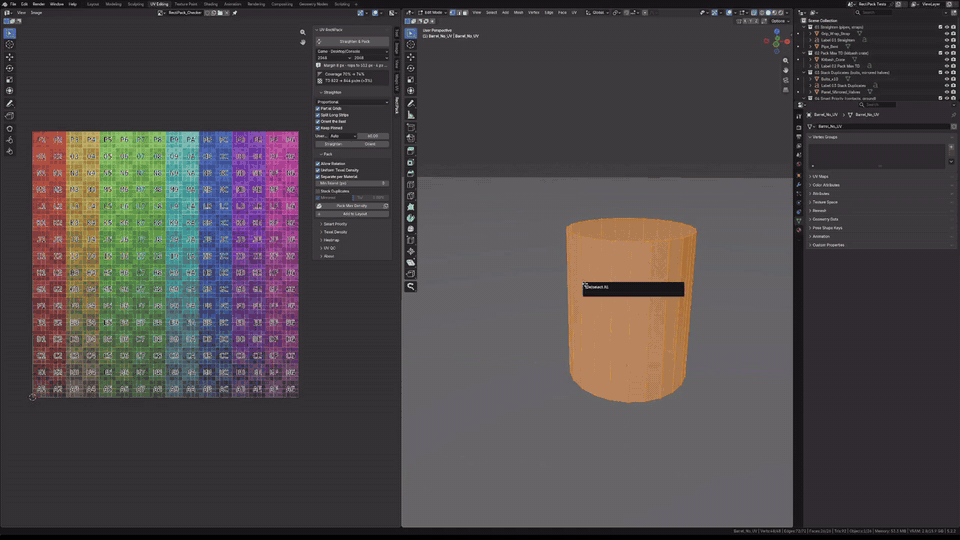Image resolution: width=960 pixels, height=540 pixels.
Task: Click the angle value field showing 60.00
Action: pyautogui.click(x=373, y=136)
